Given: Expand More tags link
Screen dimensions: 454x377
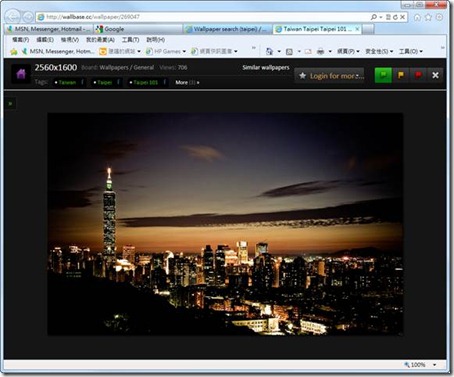Looking at the screenshot, I should [187, 82].
